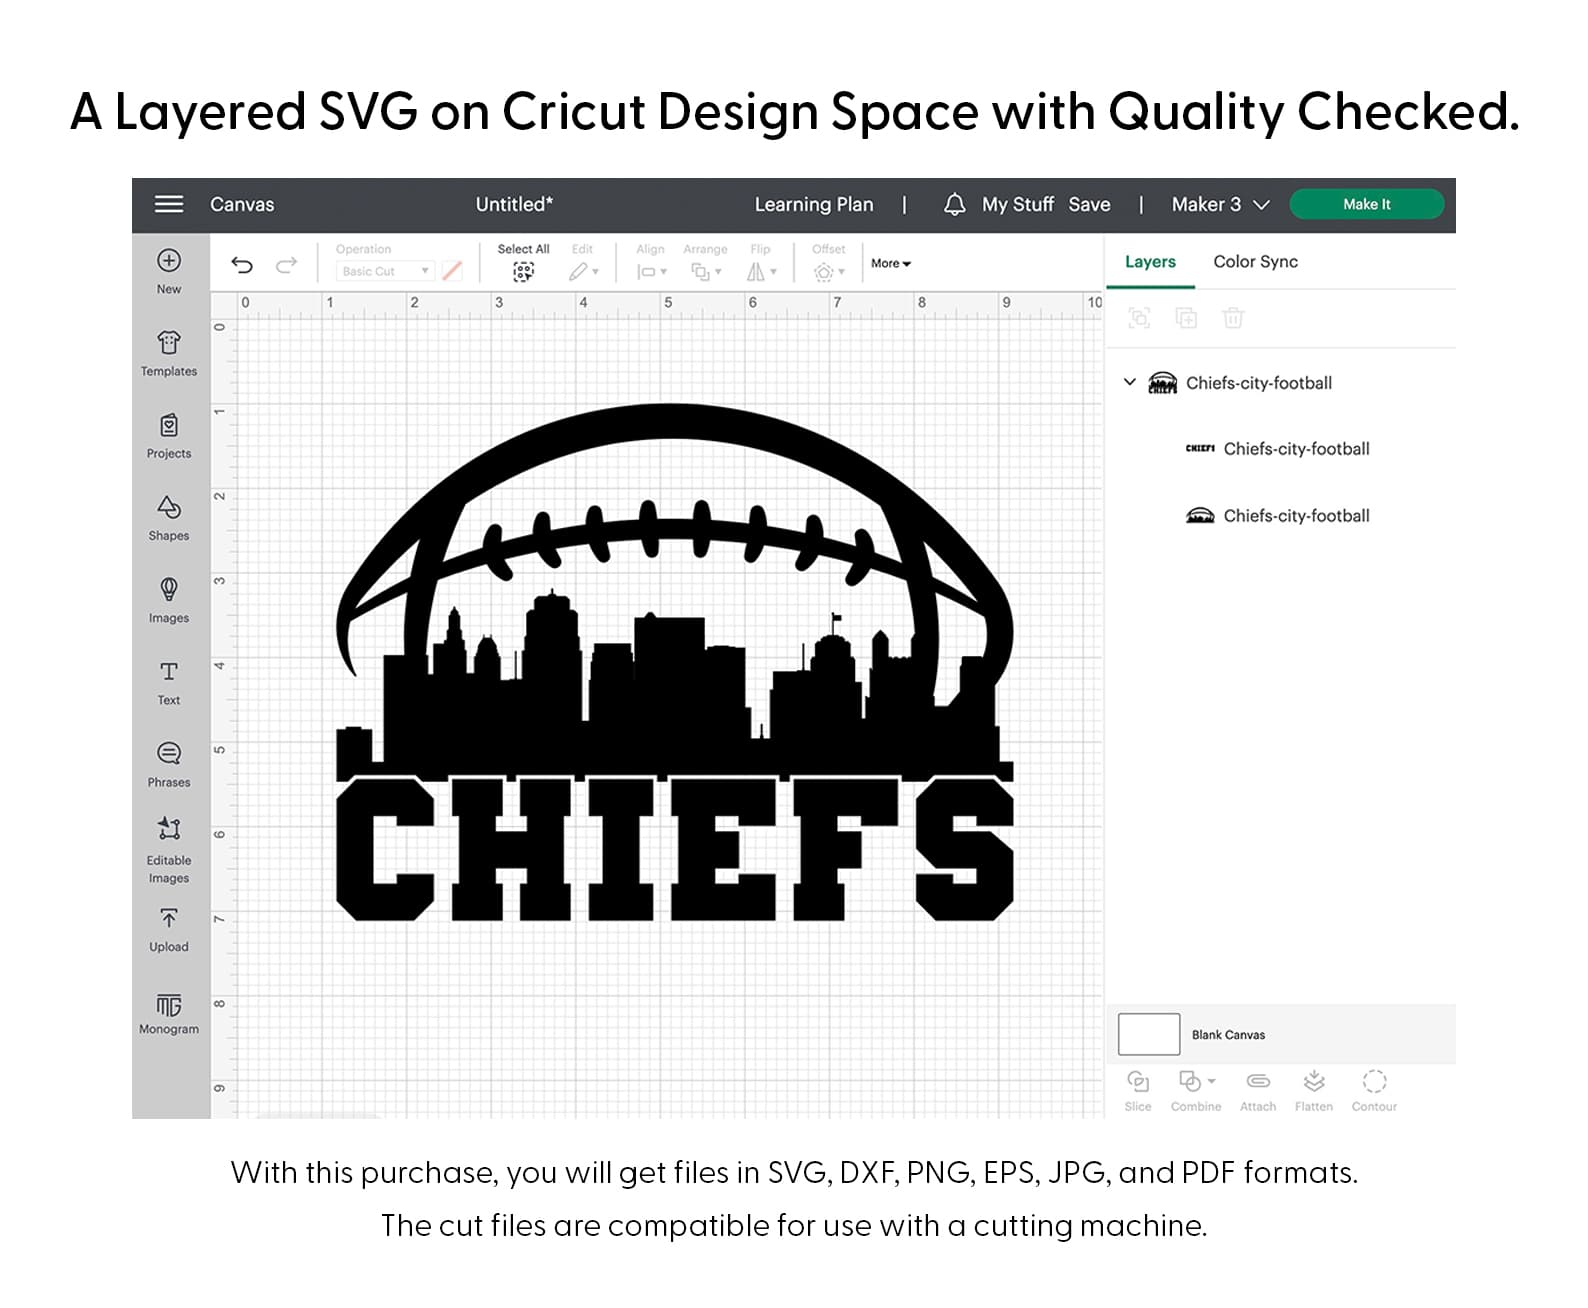This screenshot has height=1308, width=1588.
Task: Expand the More toolbar menu
Action: (x=890, y=264)
